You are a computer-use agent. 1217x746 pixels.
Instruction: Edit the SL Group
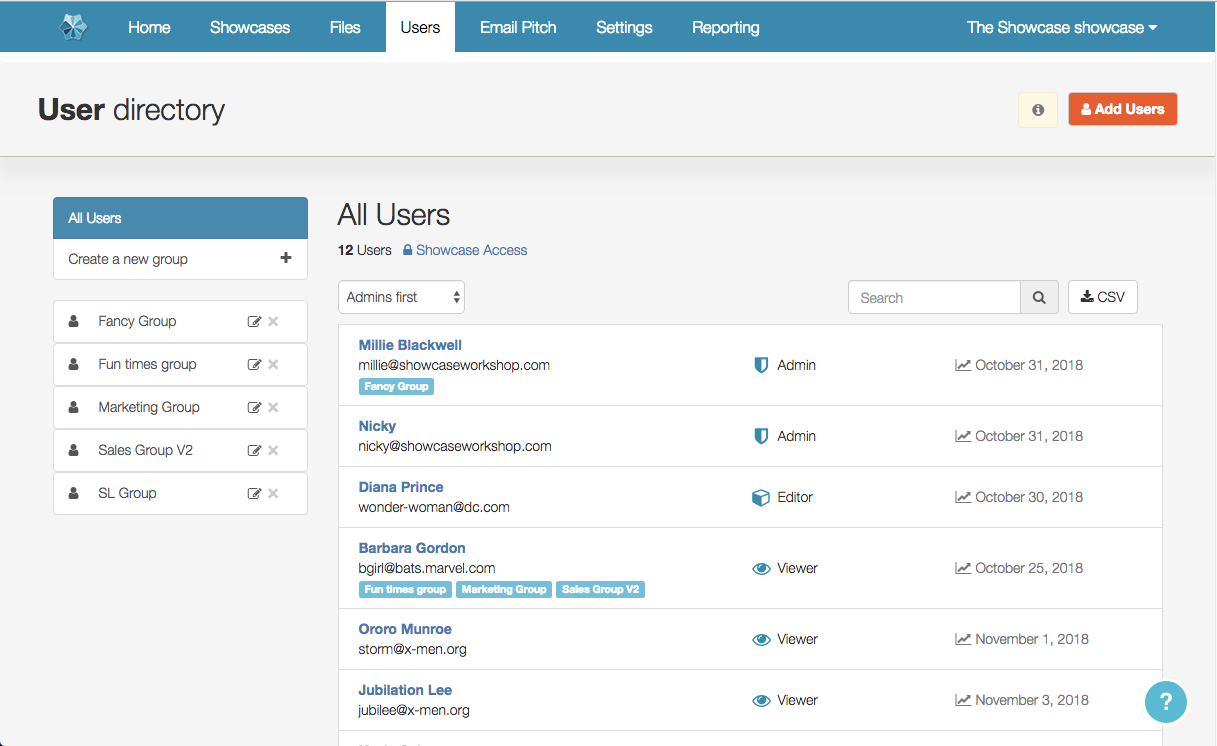tap(254, 494)
